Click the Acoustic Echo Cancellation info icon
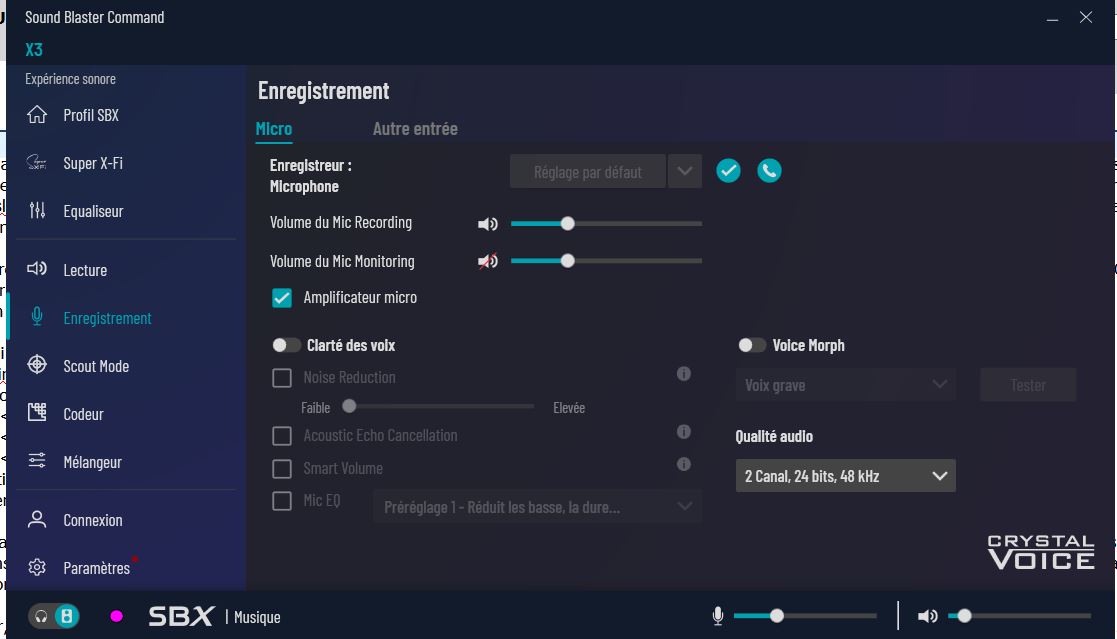1117x639 pixels. [684, 432]
